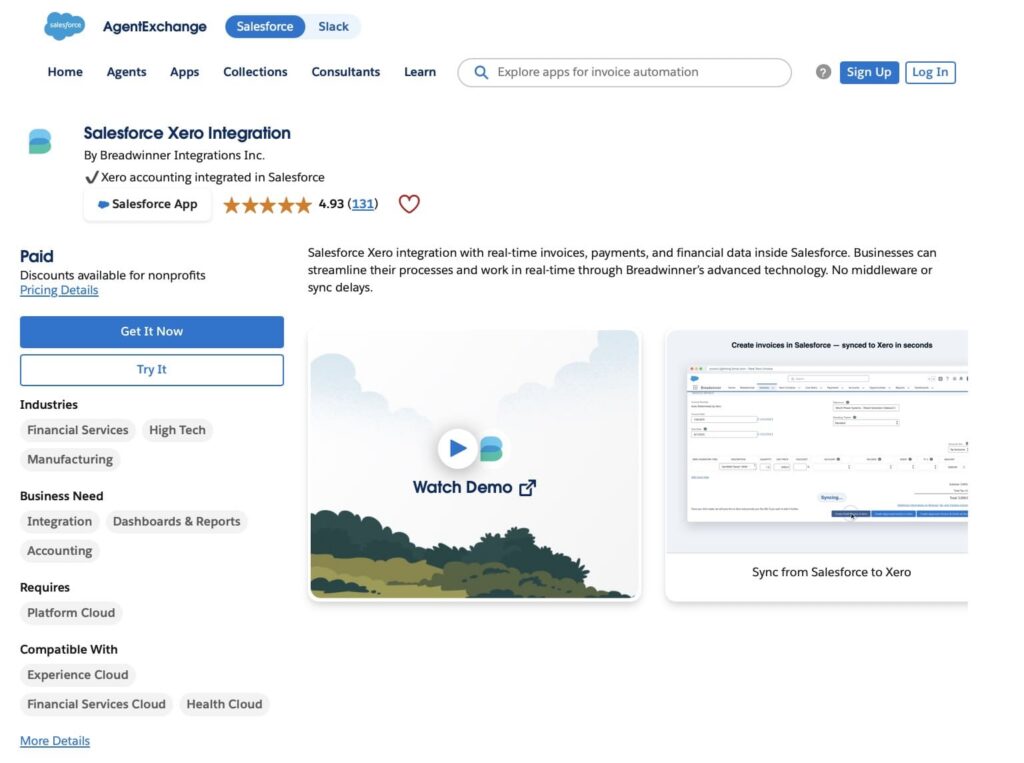Select the Dashboards & Reports tag
This screenshot has height=763, width=1024.
click(x=176, y=521)
